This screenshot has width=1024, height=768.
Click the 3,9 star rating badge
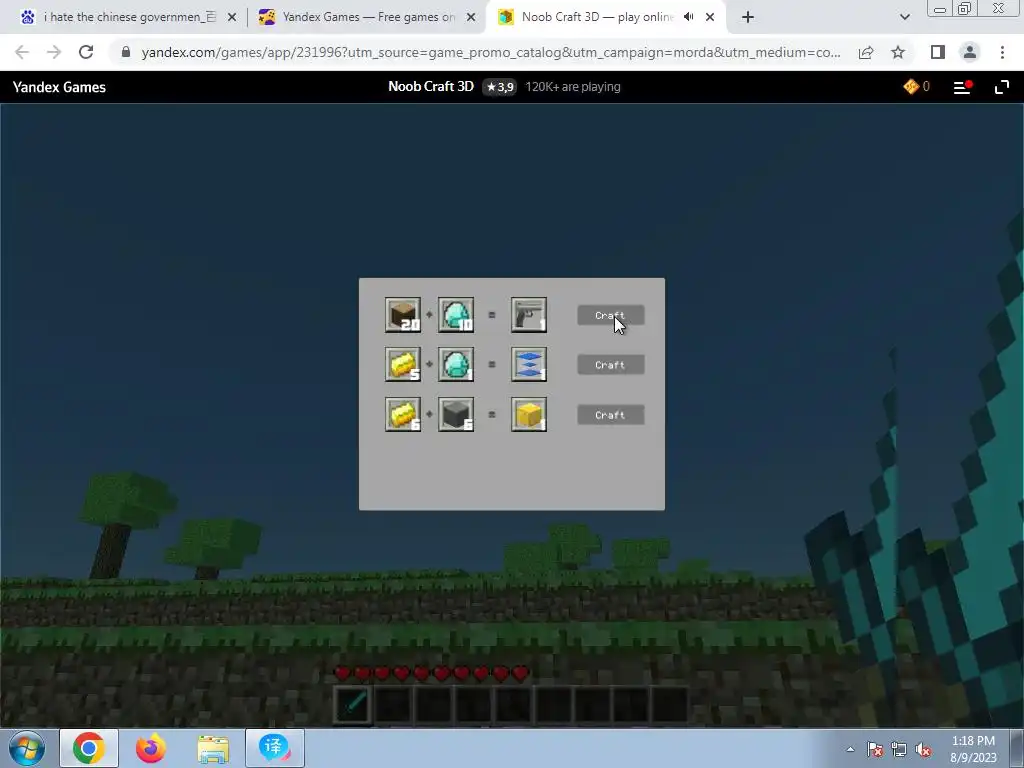(x=500, y=87)
